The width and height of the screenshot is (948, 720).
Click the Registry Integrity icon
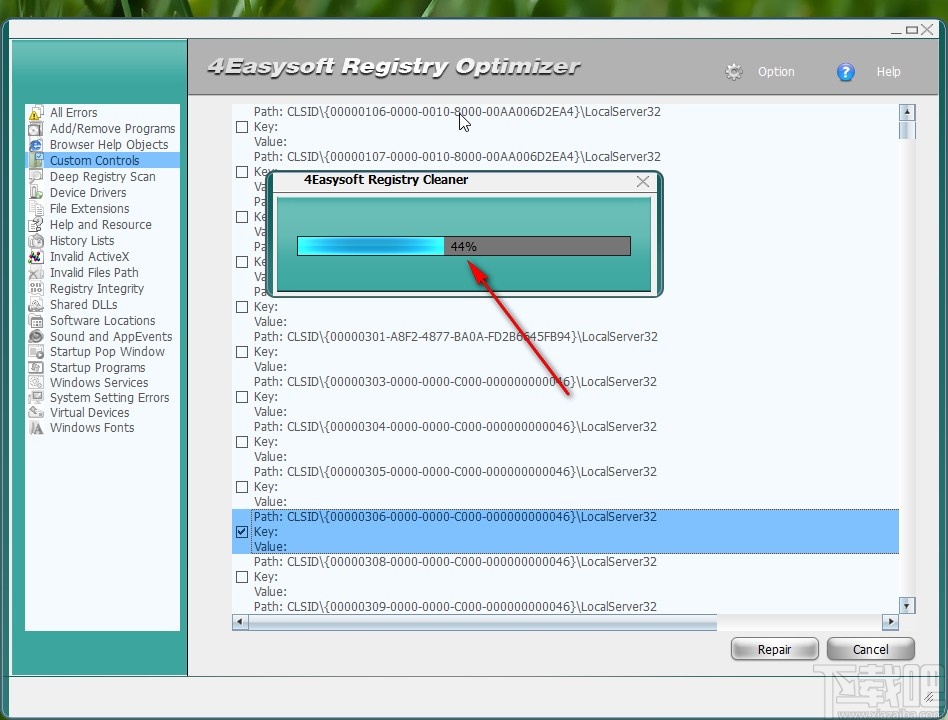coord(36,289)
